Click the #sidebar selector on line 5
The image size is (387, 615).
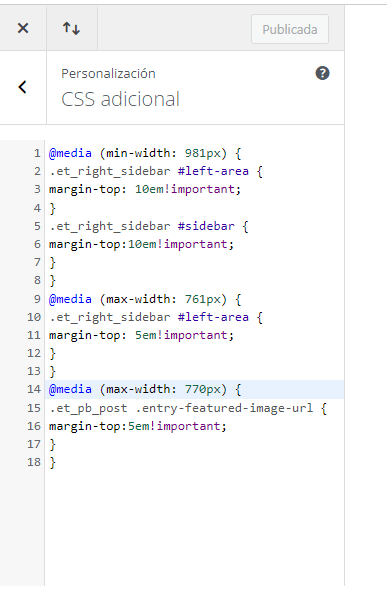206,226
